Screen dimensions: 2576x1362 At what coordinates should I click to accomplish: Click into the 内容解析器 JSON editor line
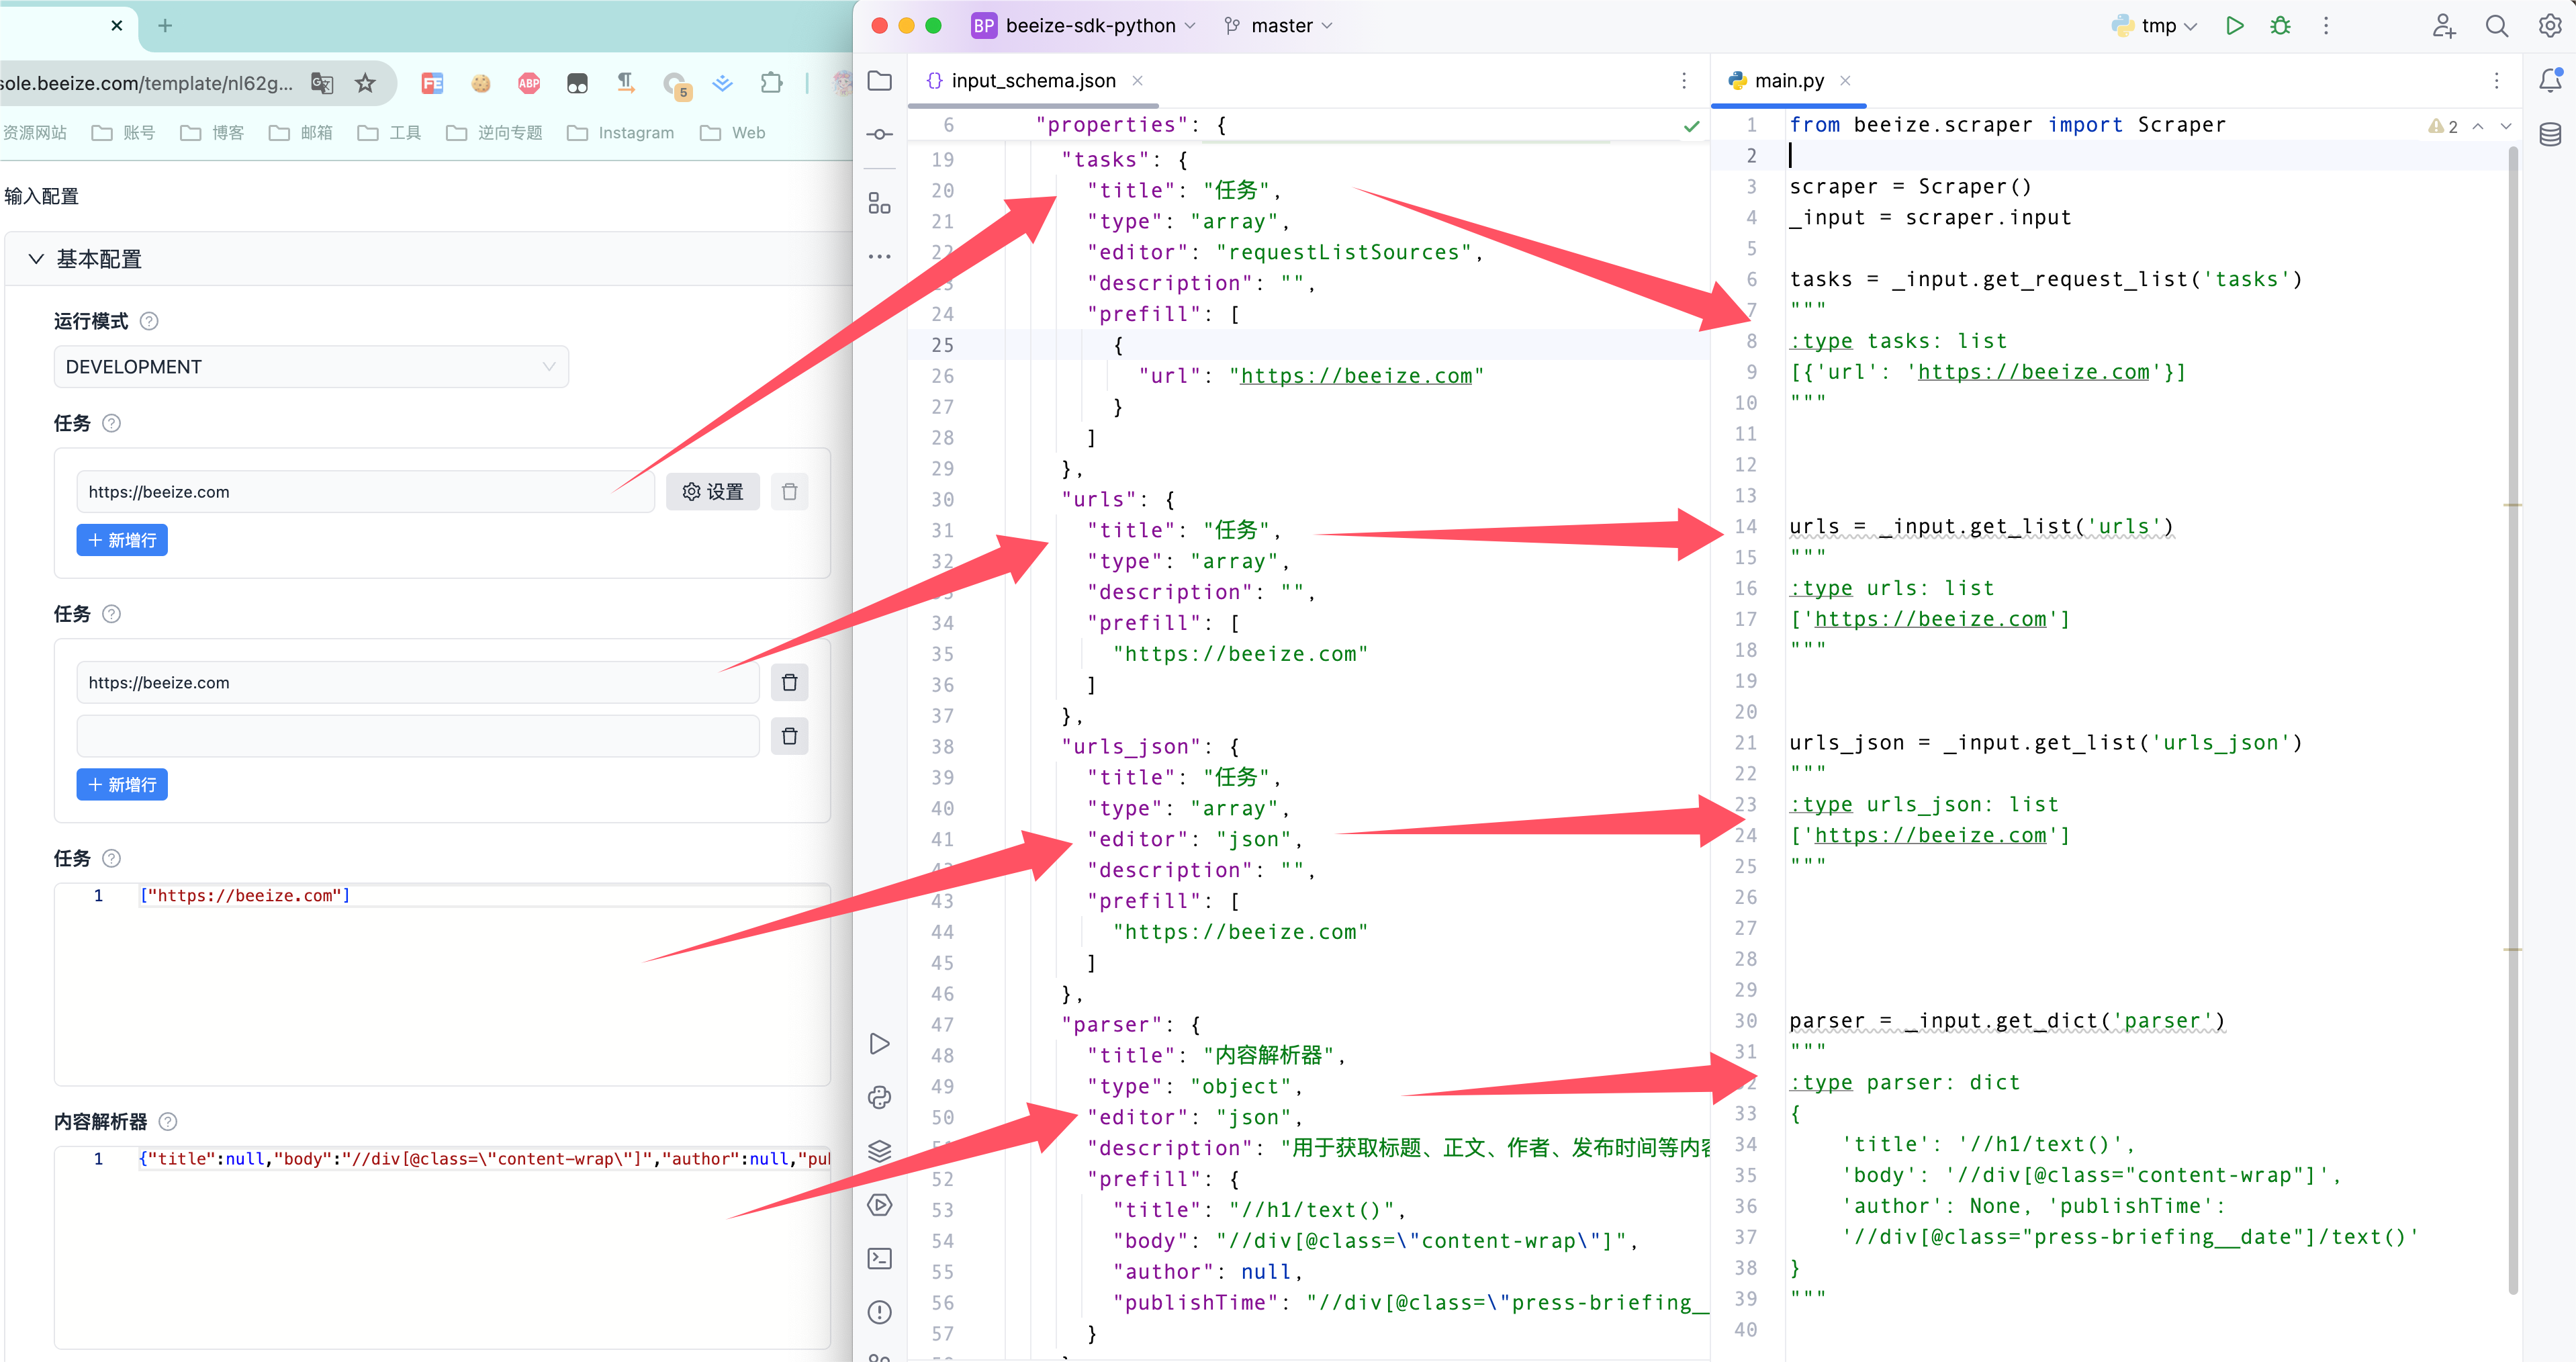click(x=484, y=1159)
